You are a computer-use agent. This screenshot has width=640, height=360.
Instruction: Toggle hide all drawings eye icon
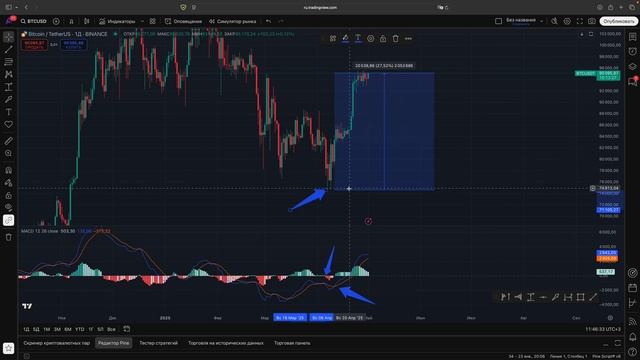[9, 208]
